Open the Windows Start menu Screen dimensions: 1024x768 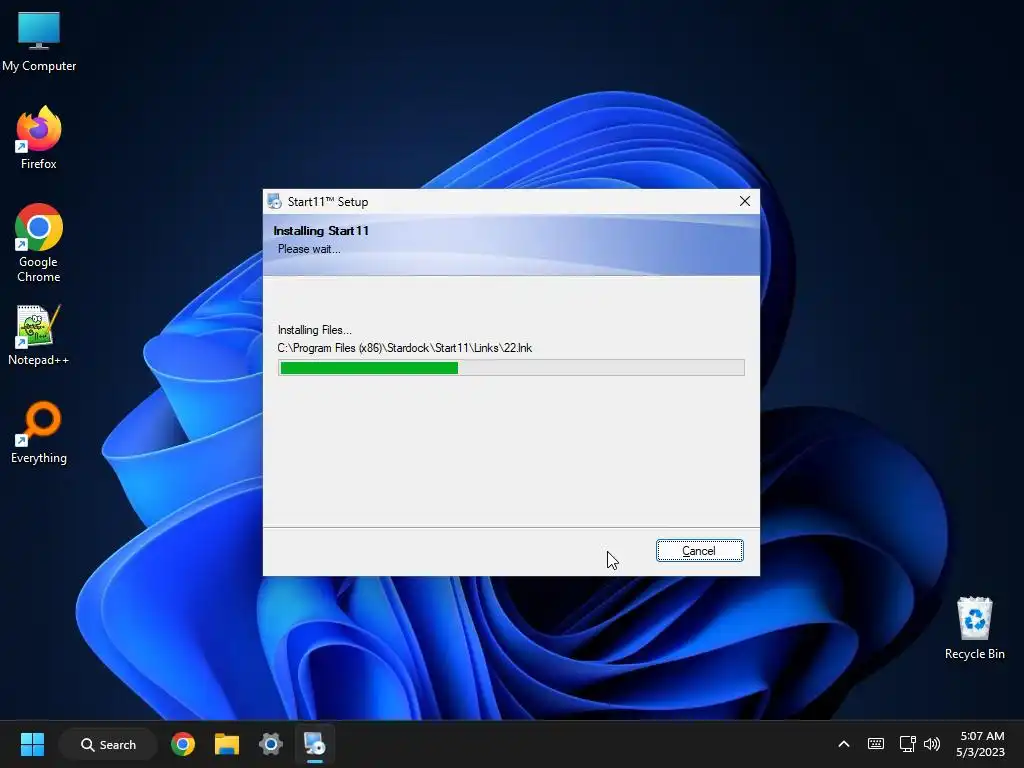32,744
